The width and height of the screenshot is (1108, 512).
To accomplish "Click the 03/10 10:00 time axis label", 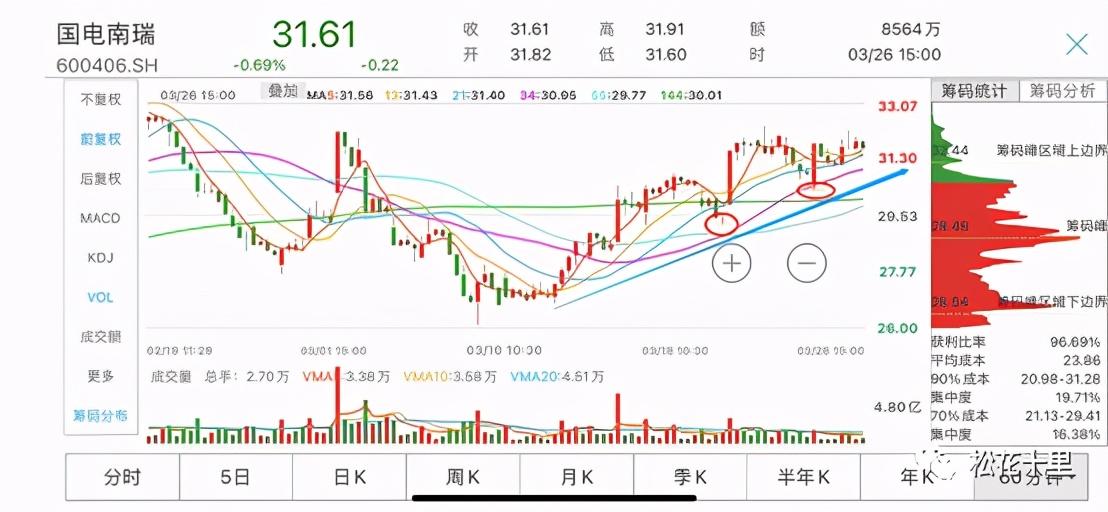I will (505, 350).
